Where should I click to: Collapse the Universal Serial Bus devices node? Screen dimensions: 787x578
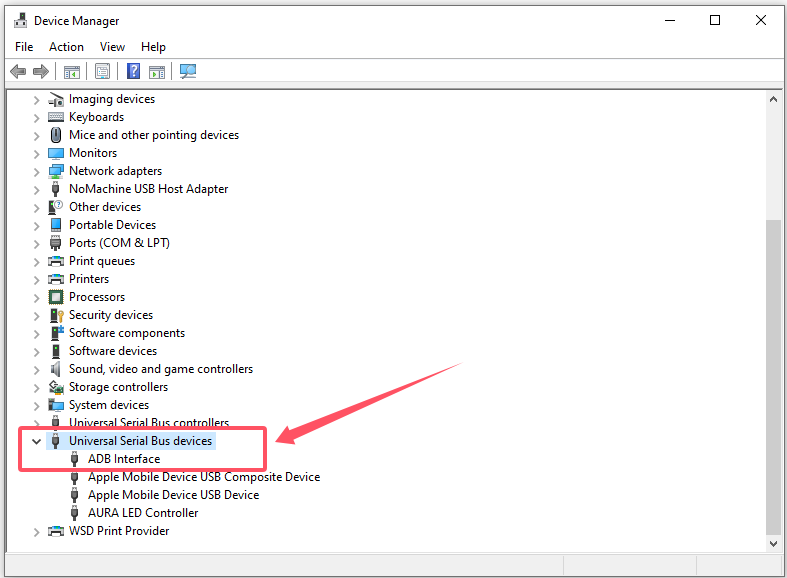(x=37, y=441)
